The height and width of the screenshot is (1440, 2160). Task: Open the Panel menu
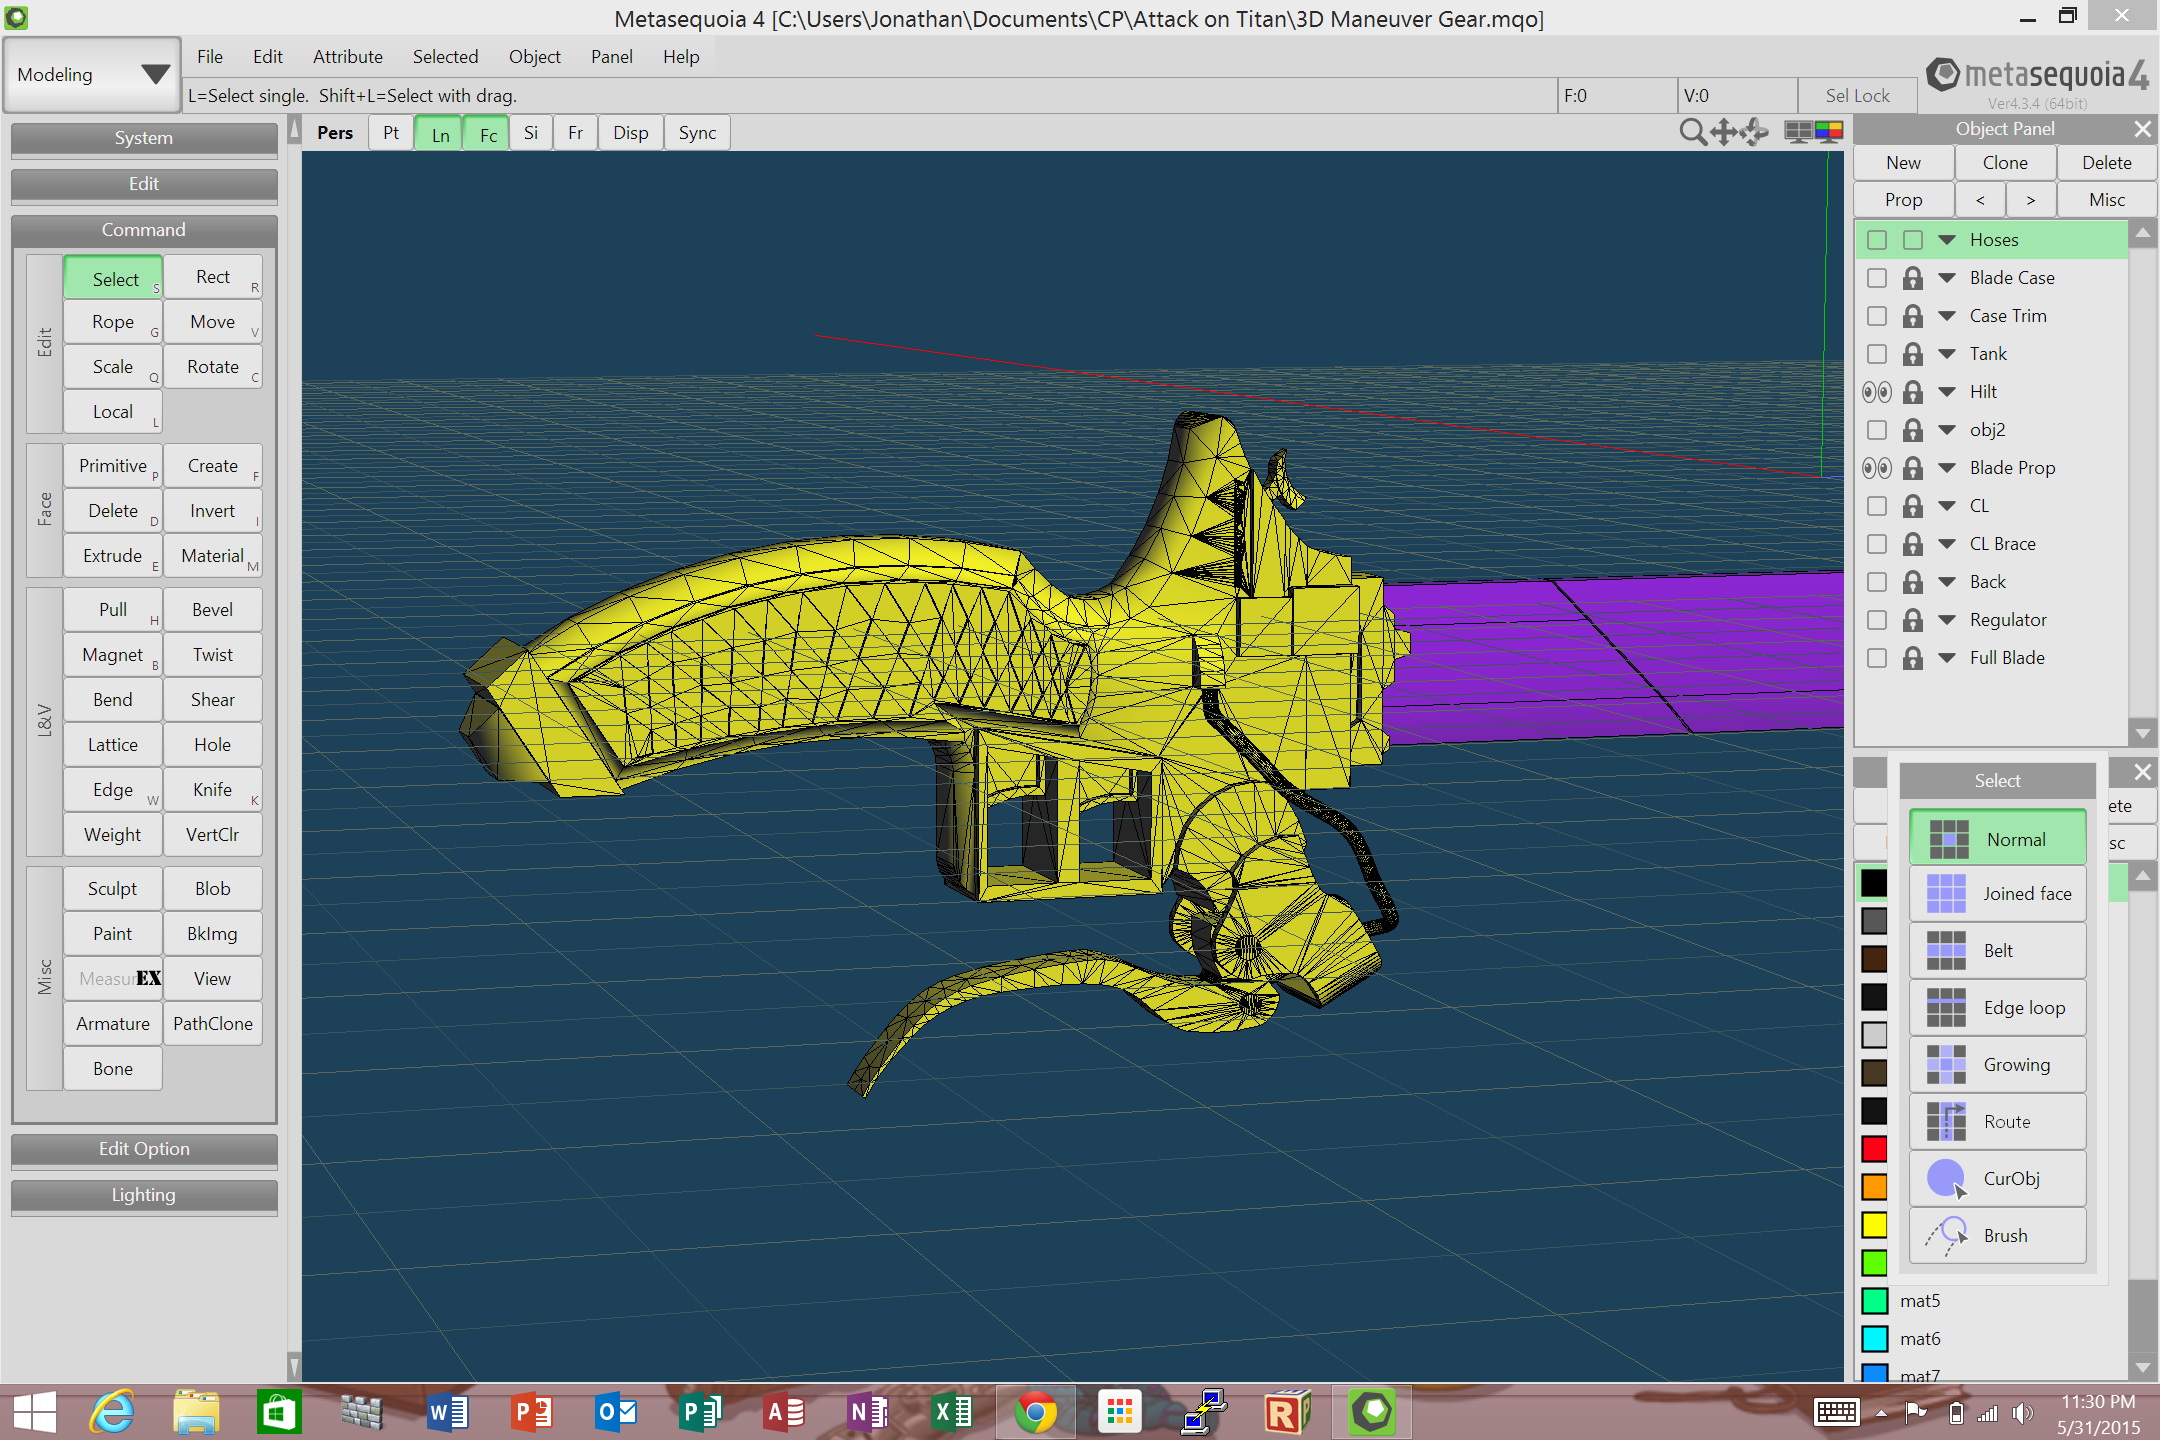tap(612, 57)
